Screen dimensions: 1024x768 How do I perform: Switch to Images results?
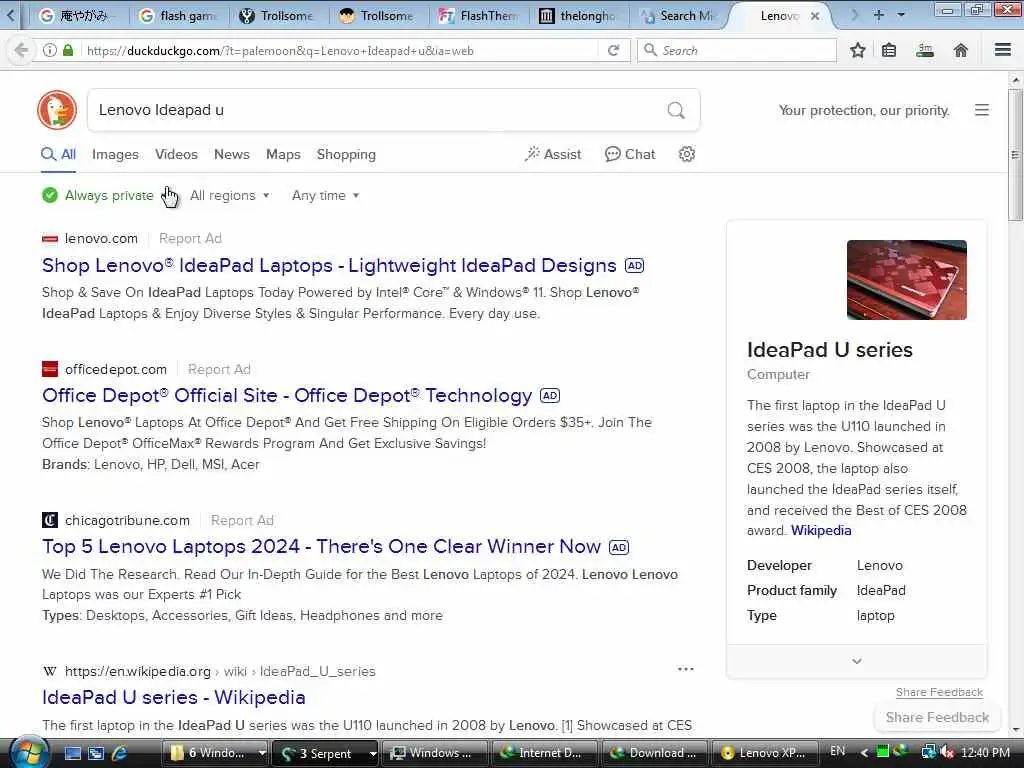tap(115, 154)
